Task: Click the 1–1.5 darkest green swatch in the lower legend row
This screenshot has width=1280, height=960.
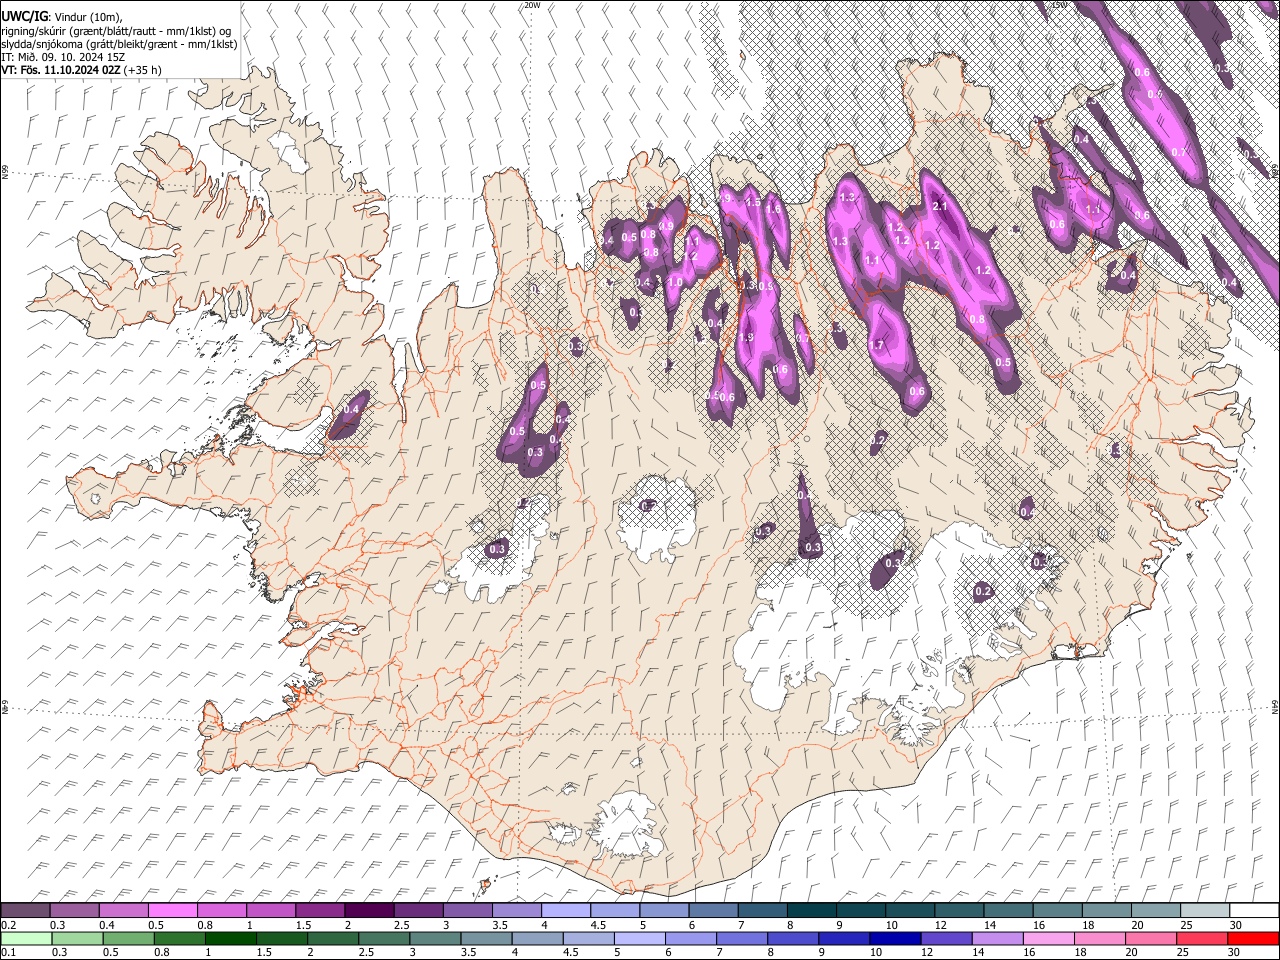Action: tap(231, 938)
